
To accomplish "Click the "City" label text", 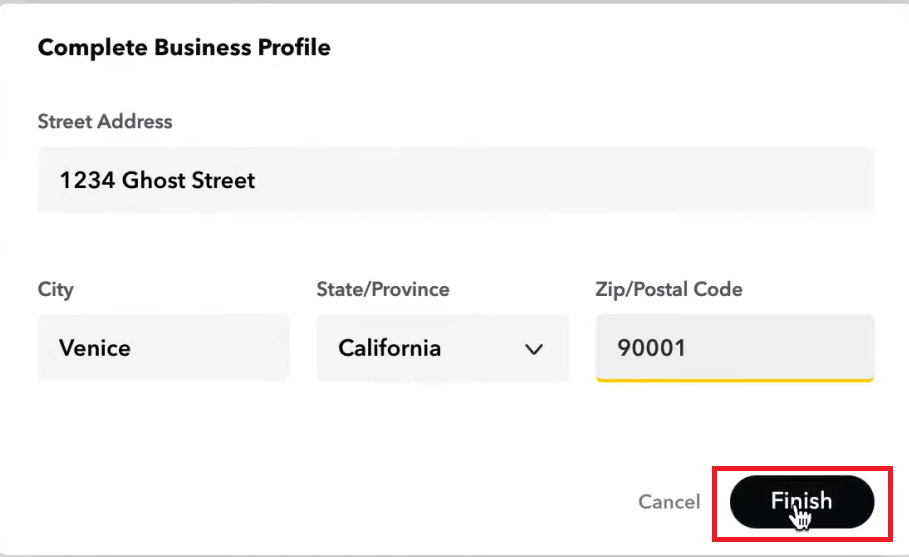I will coord(56,290).
